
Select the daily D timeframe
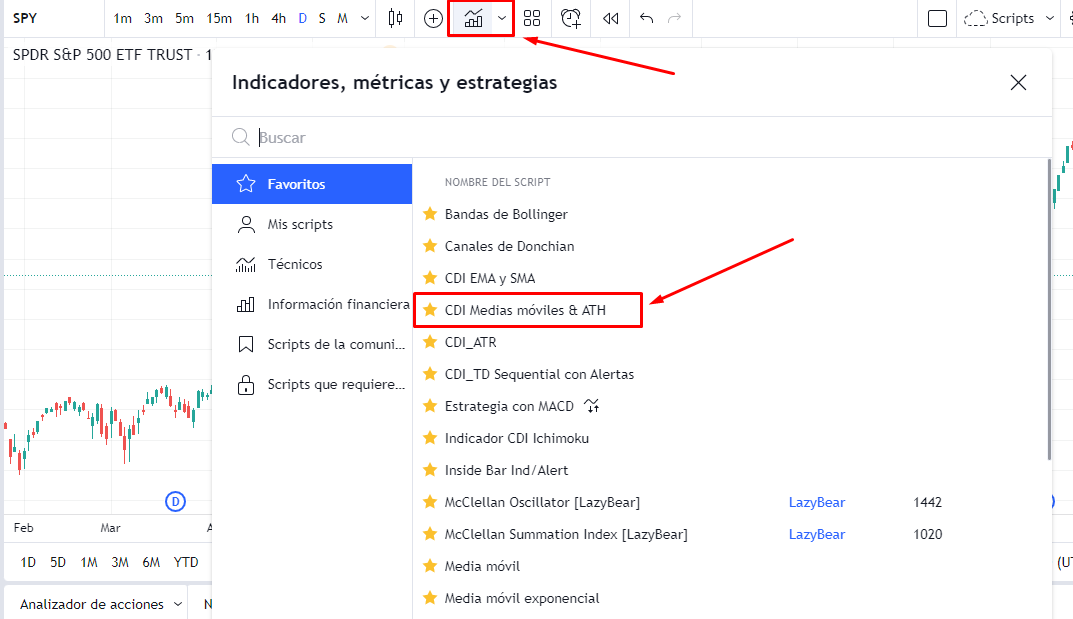[302, 18]
